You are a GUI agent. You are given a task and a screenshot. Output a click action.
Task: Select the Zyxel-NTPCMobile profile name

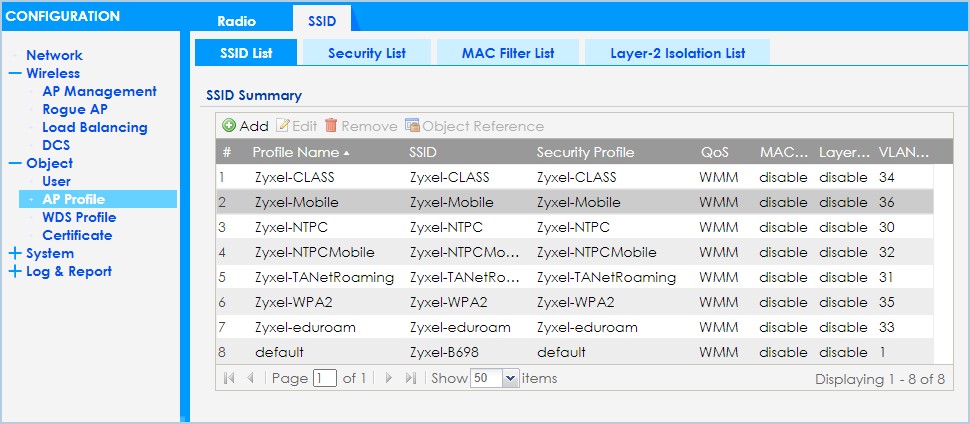tap(314, 253)
